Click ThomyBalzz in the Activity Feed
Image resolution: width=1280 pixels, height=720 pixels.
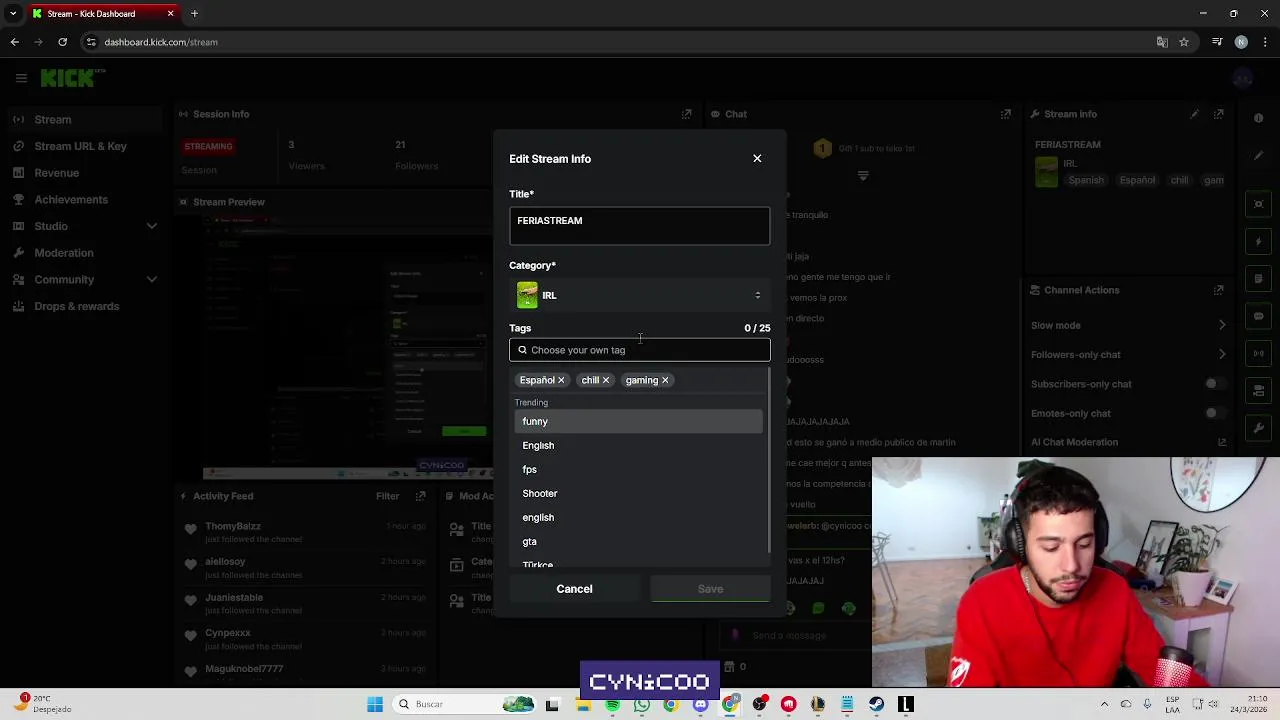(233, 526)
